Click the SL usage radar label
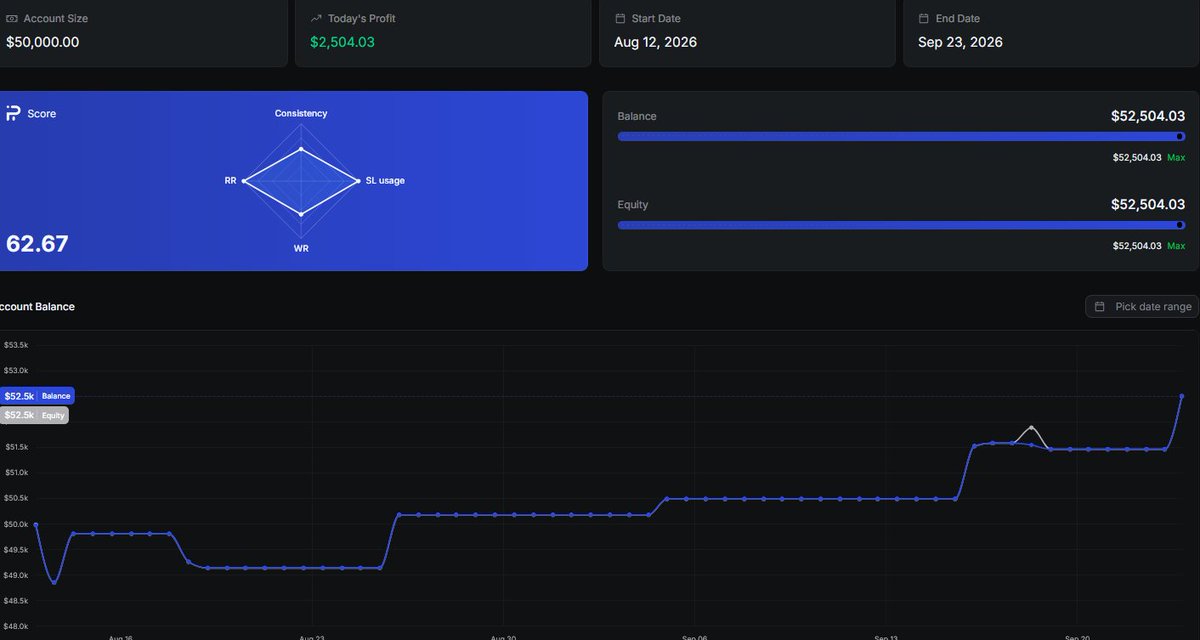This screenshot has width=1200, height=640. 385,181
